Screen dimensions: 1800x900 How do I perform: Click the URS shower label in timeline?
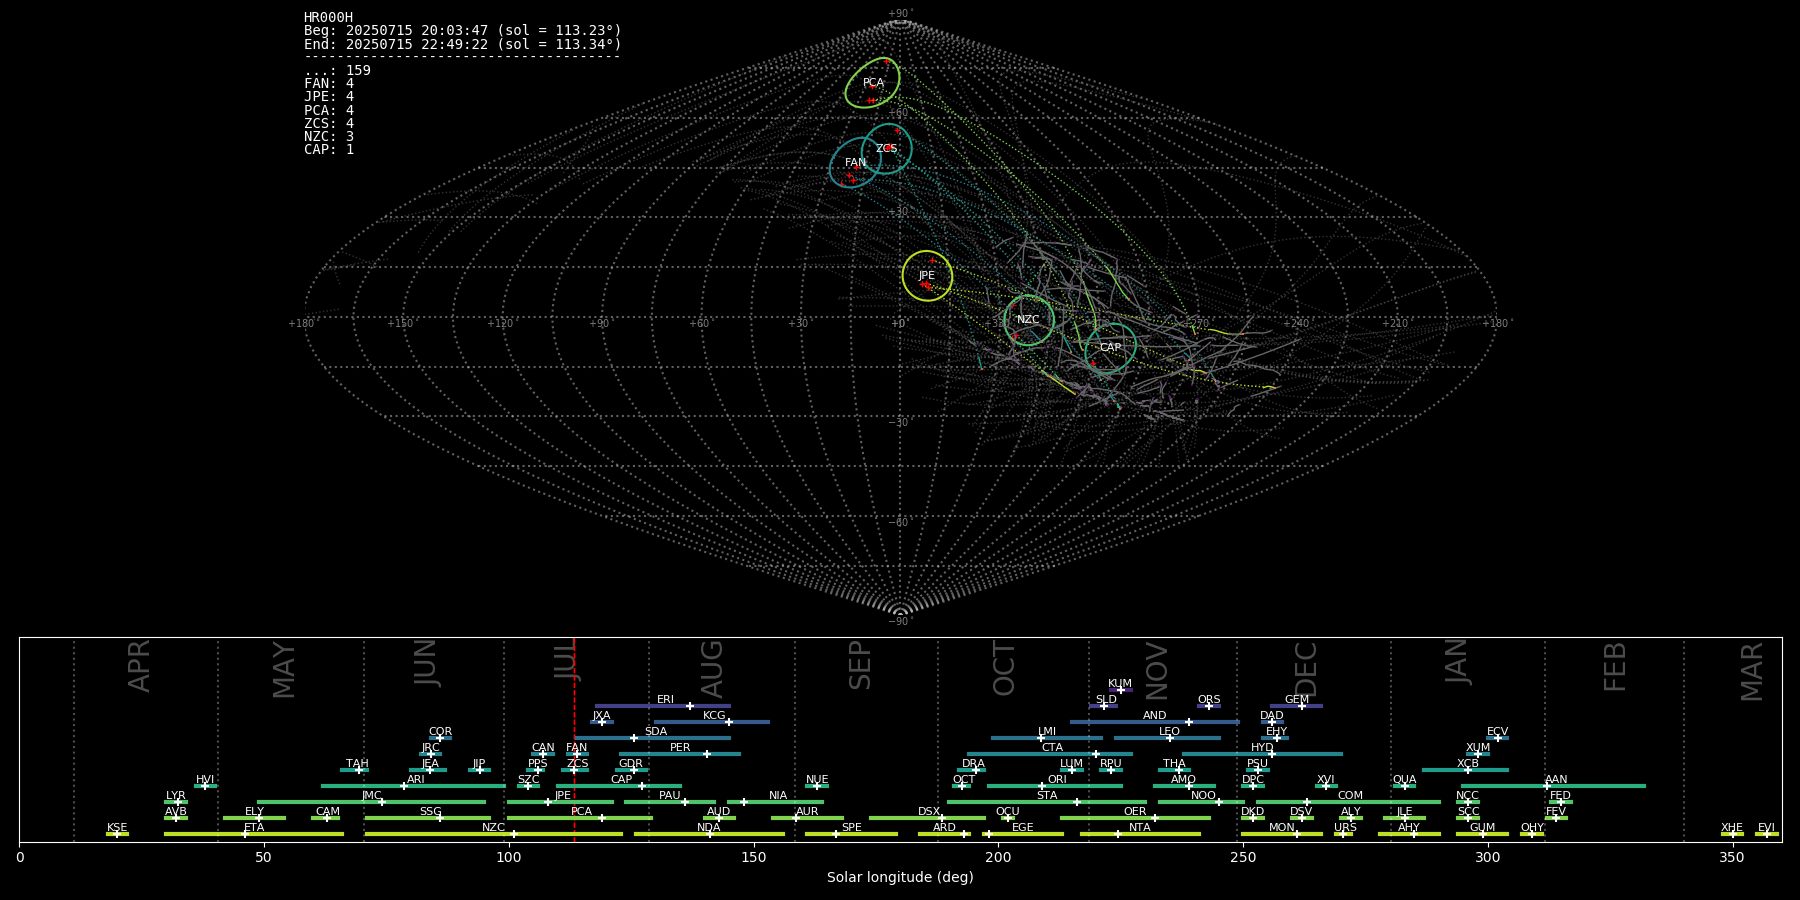1346,828
